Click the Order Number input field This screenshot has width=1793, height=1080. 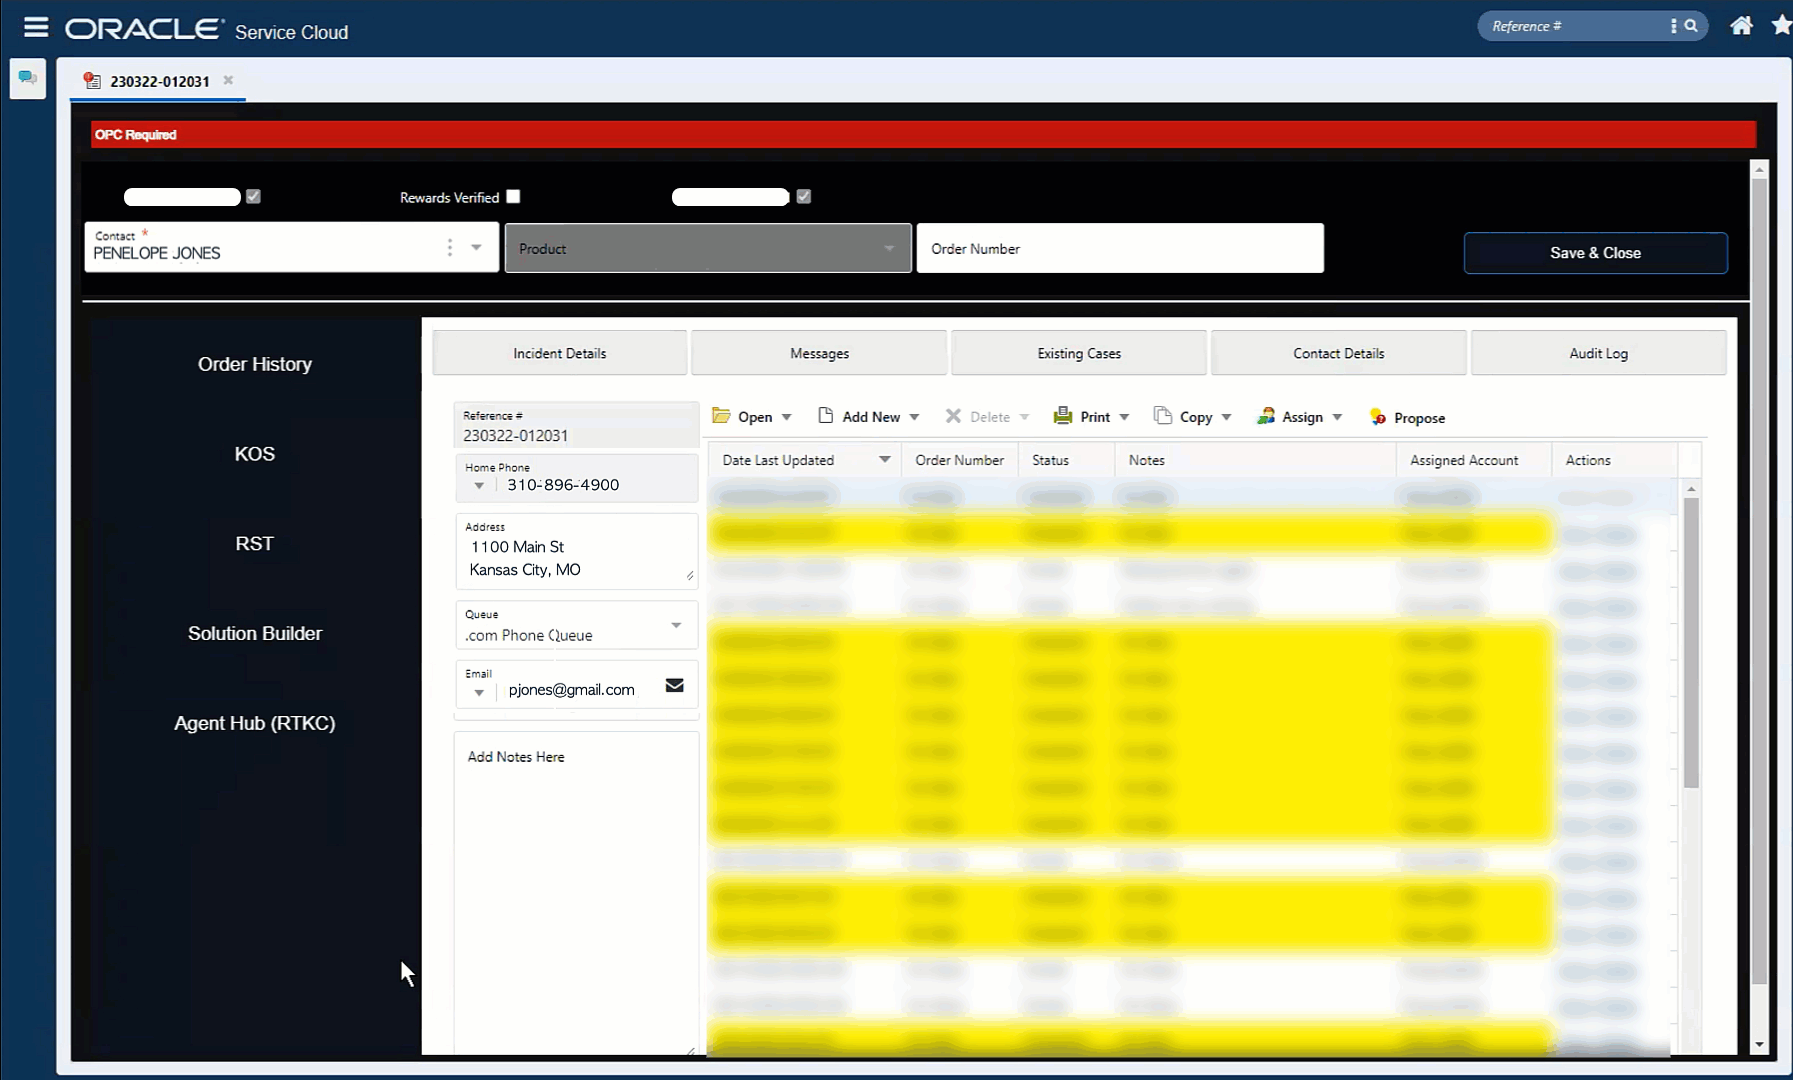pos(1120,248)
